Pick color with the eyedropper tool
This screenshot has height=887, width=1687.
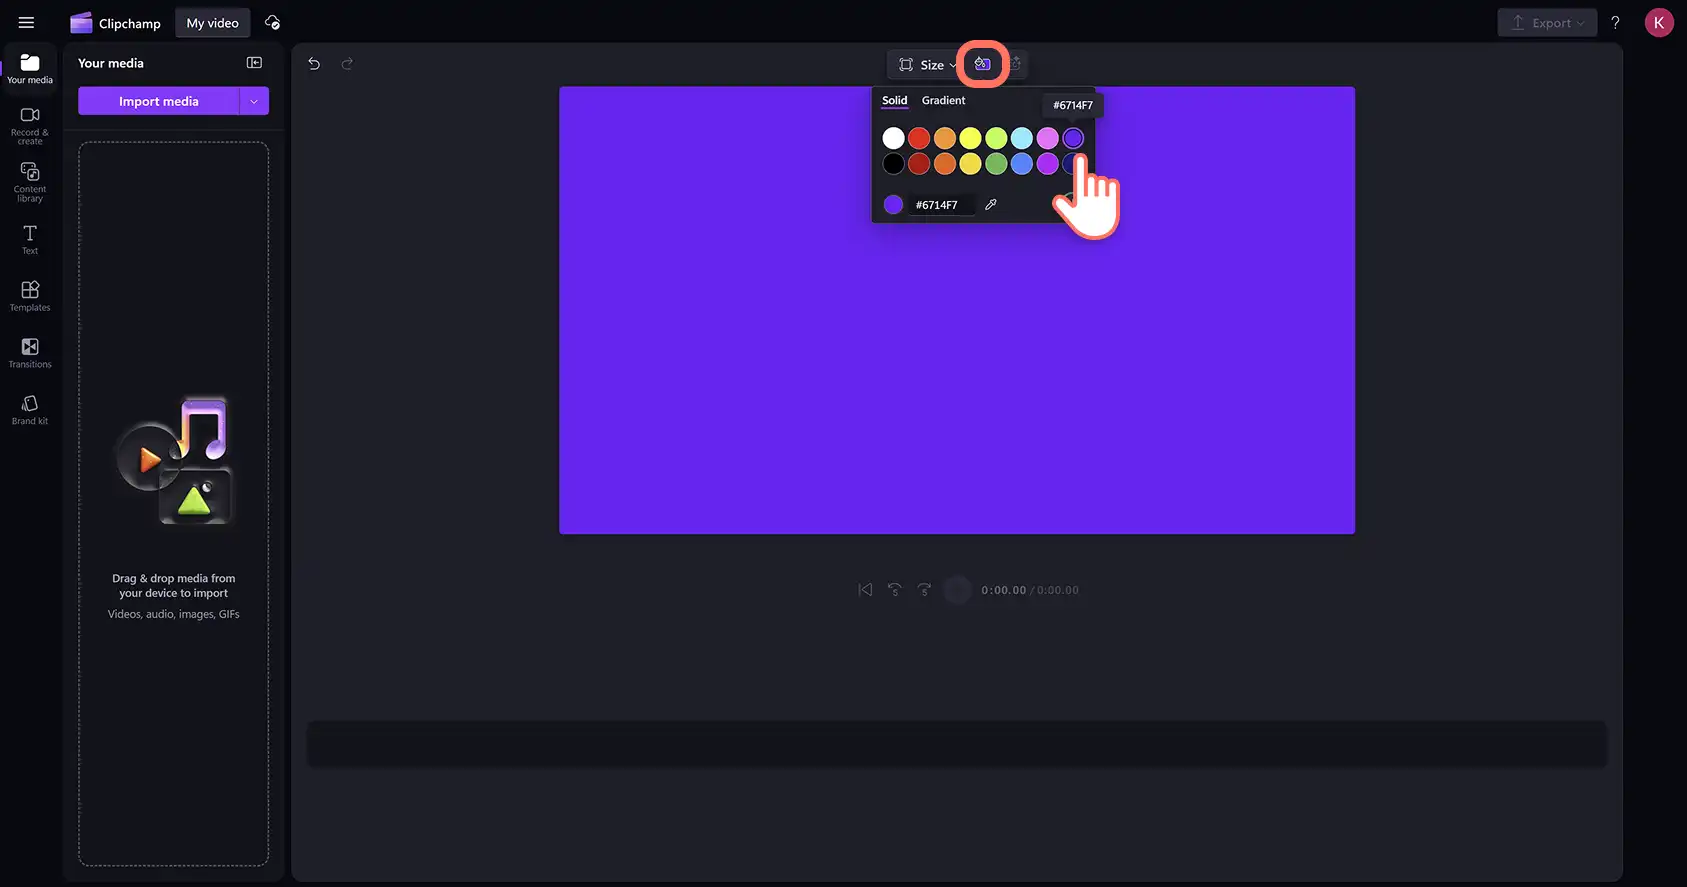(x=991, y=204)
